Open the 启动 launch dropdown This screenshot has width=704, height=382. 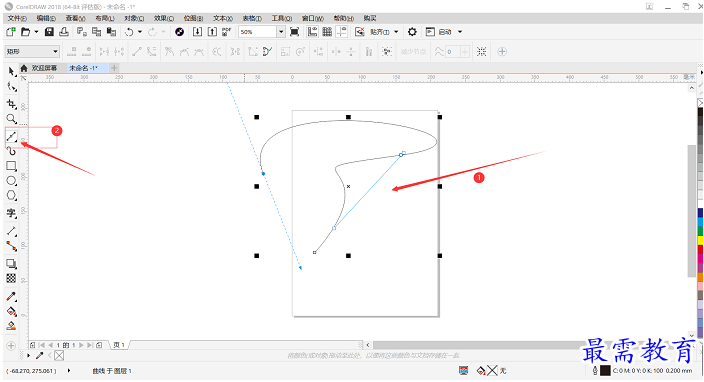(460, 32)
